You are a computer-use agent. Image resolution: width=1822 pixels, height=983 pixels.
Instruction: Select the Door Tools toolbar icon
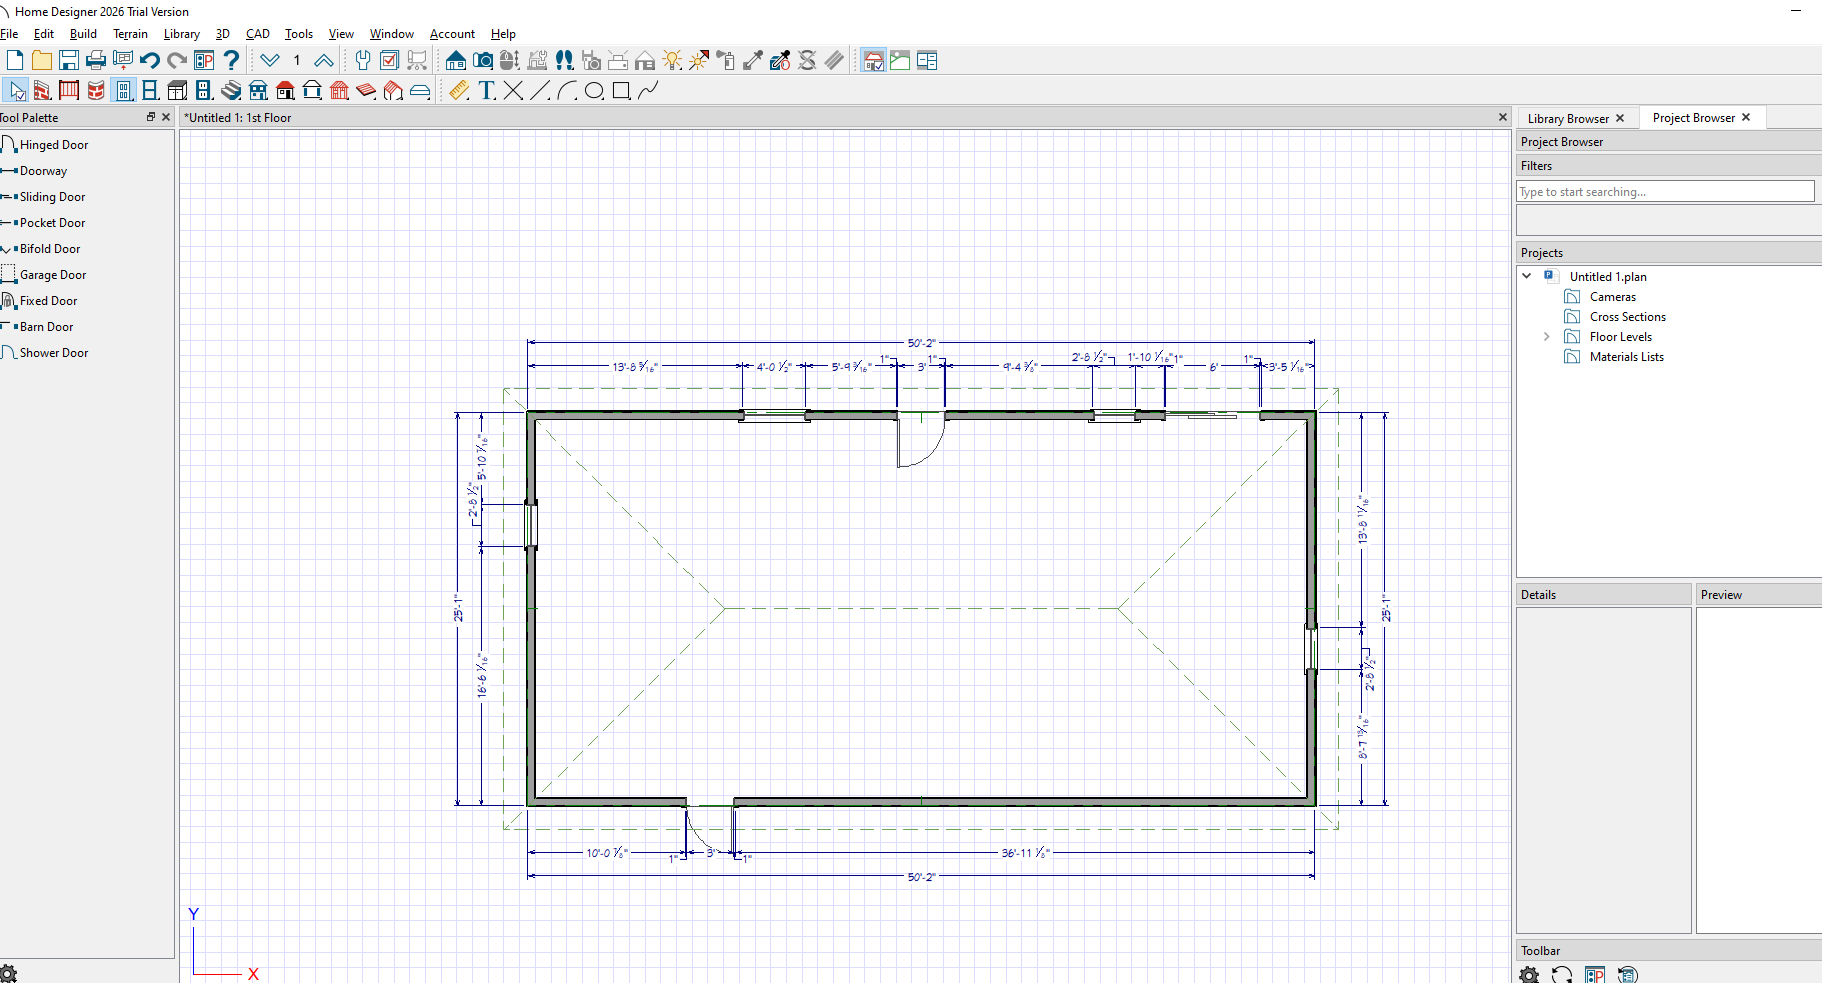[x=123, y=91]
